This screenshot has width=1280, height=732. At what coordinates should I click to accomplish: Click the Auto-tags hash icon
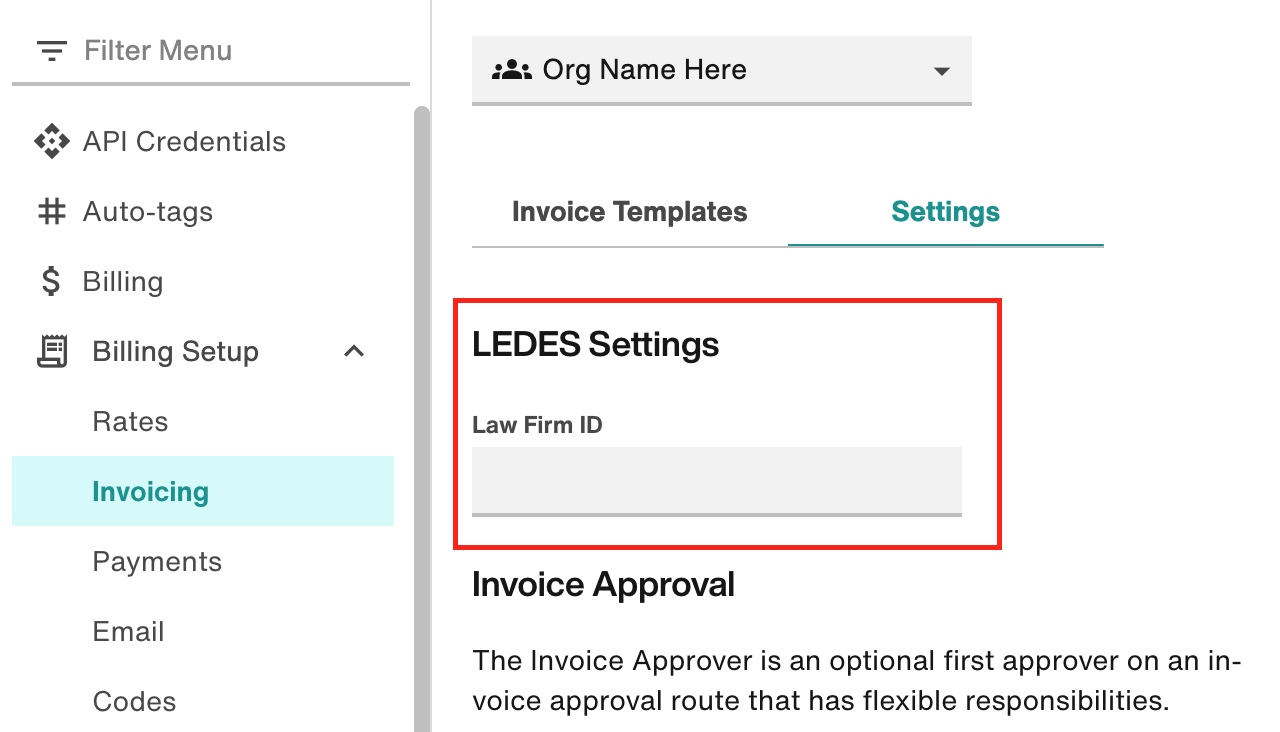click(x=51, y=211)
